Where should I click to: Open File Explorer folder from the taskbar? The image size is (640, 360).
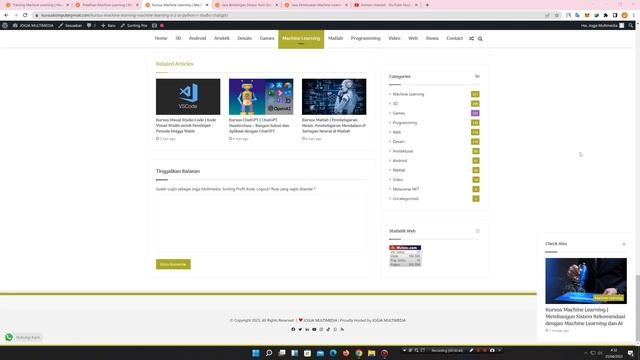(371, 353)
